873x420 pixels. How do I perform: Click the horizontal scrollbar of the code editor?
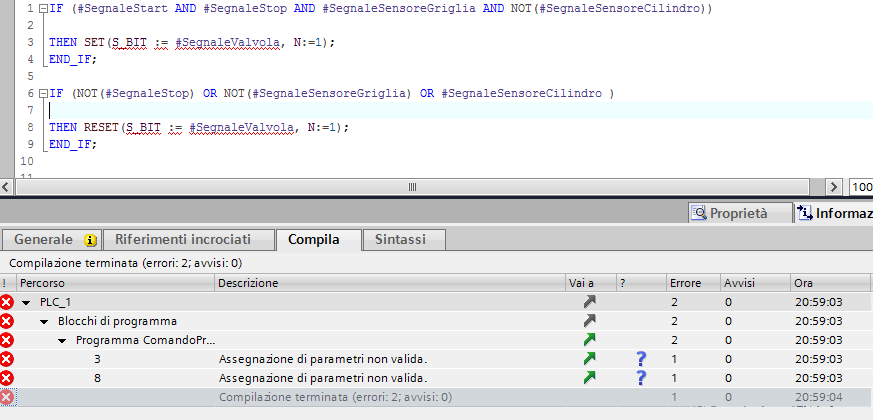tap(411, 187)
